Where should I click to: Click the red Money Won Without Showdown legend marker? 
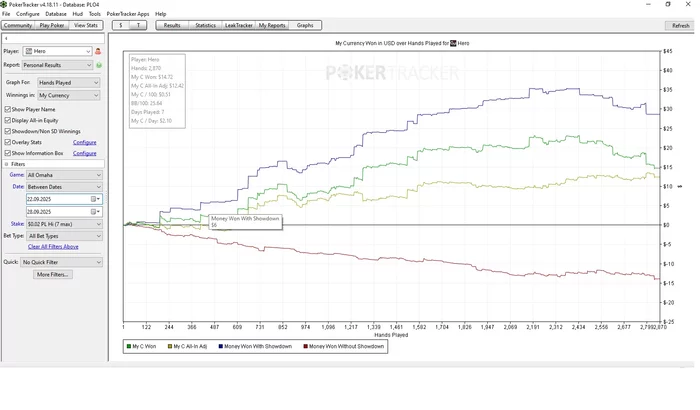click(x=305, y=347)
